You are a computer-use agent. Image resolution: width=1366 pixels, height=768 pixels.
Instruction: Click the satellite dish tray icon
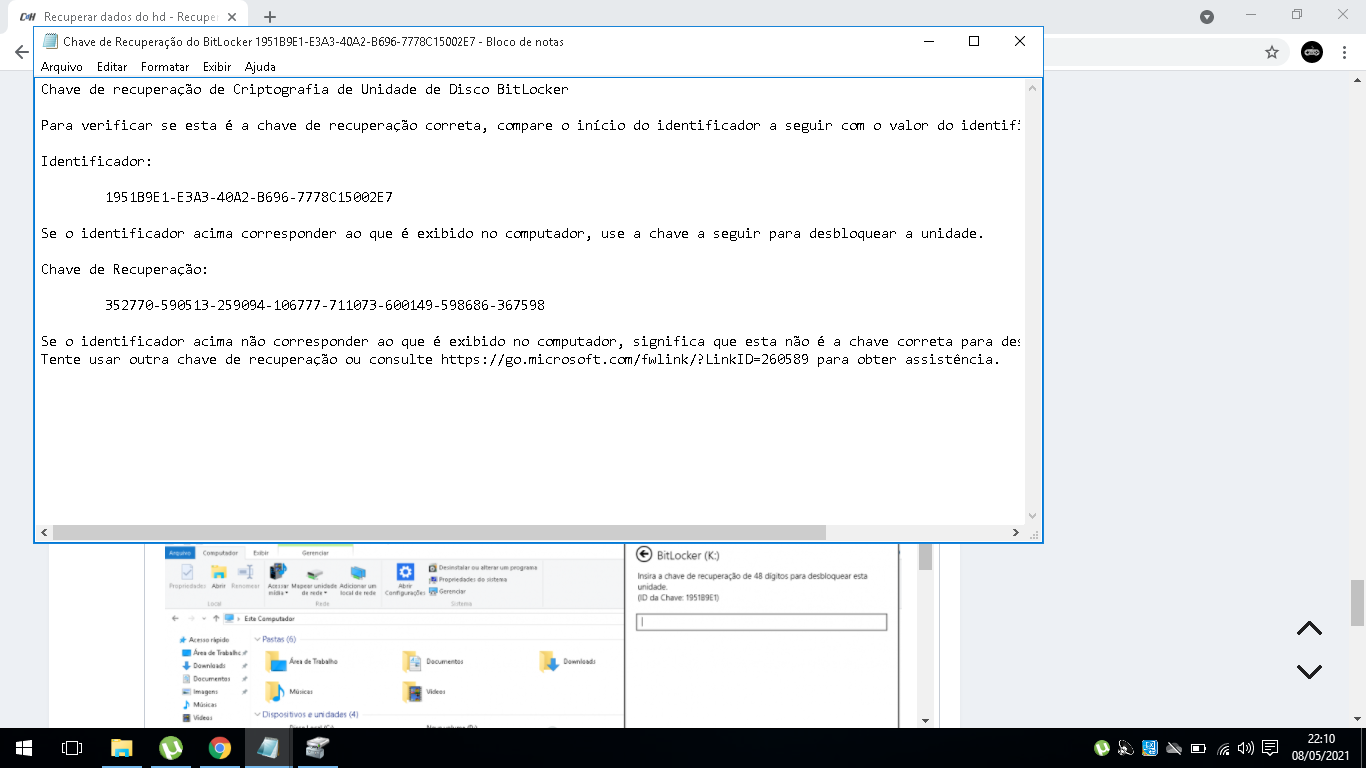[x=1126, y=747]
